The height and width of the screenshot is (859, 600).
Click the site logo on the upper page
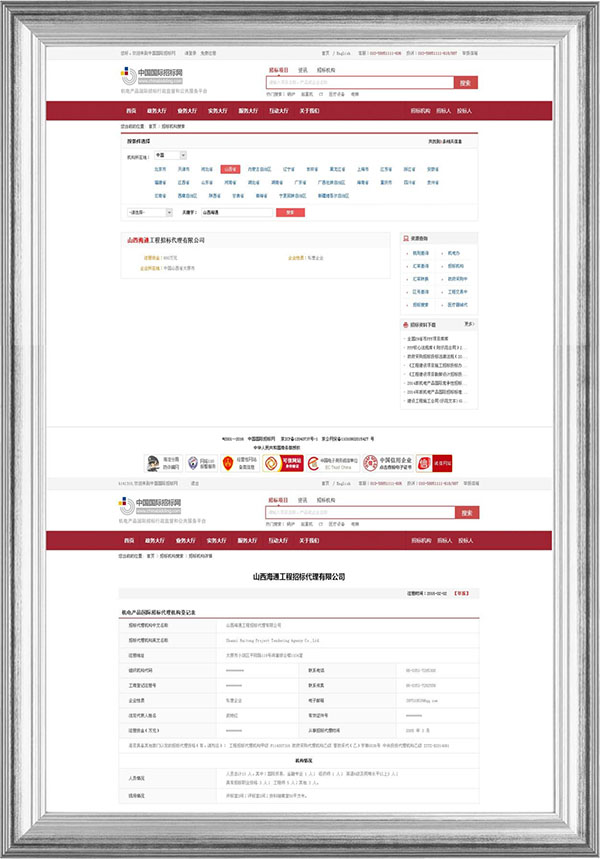click(x=151, y=74)
